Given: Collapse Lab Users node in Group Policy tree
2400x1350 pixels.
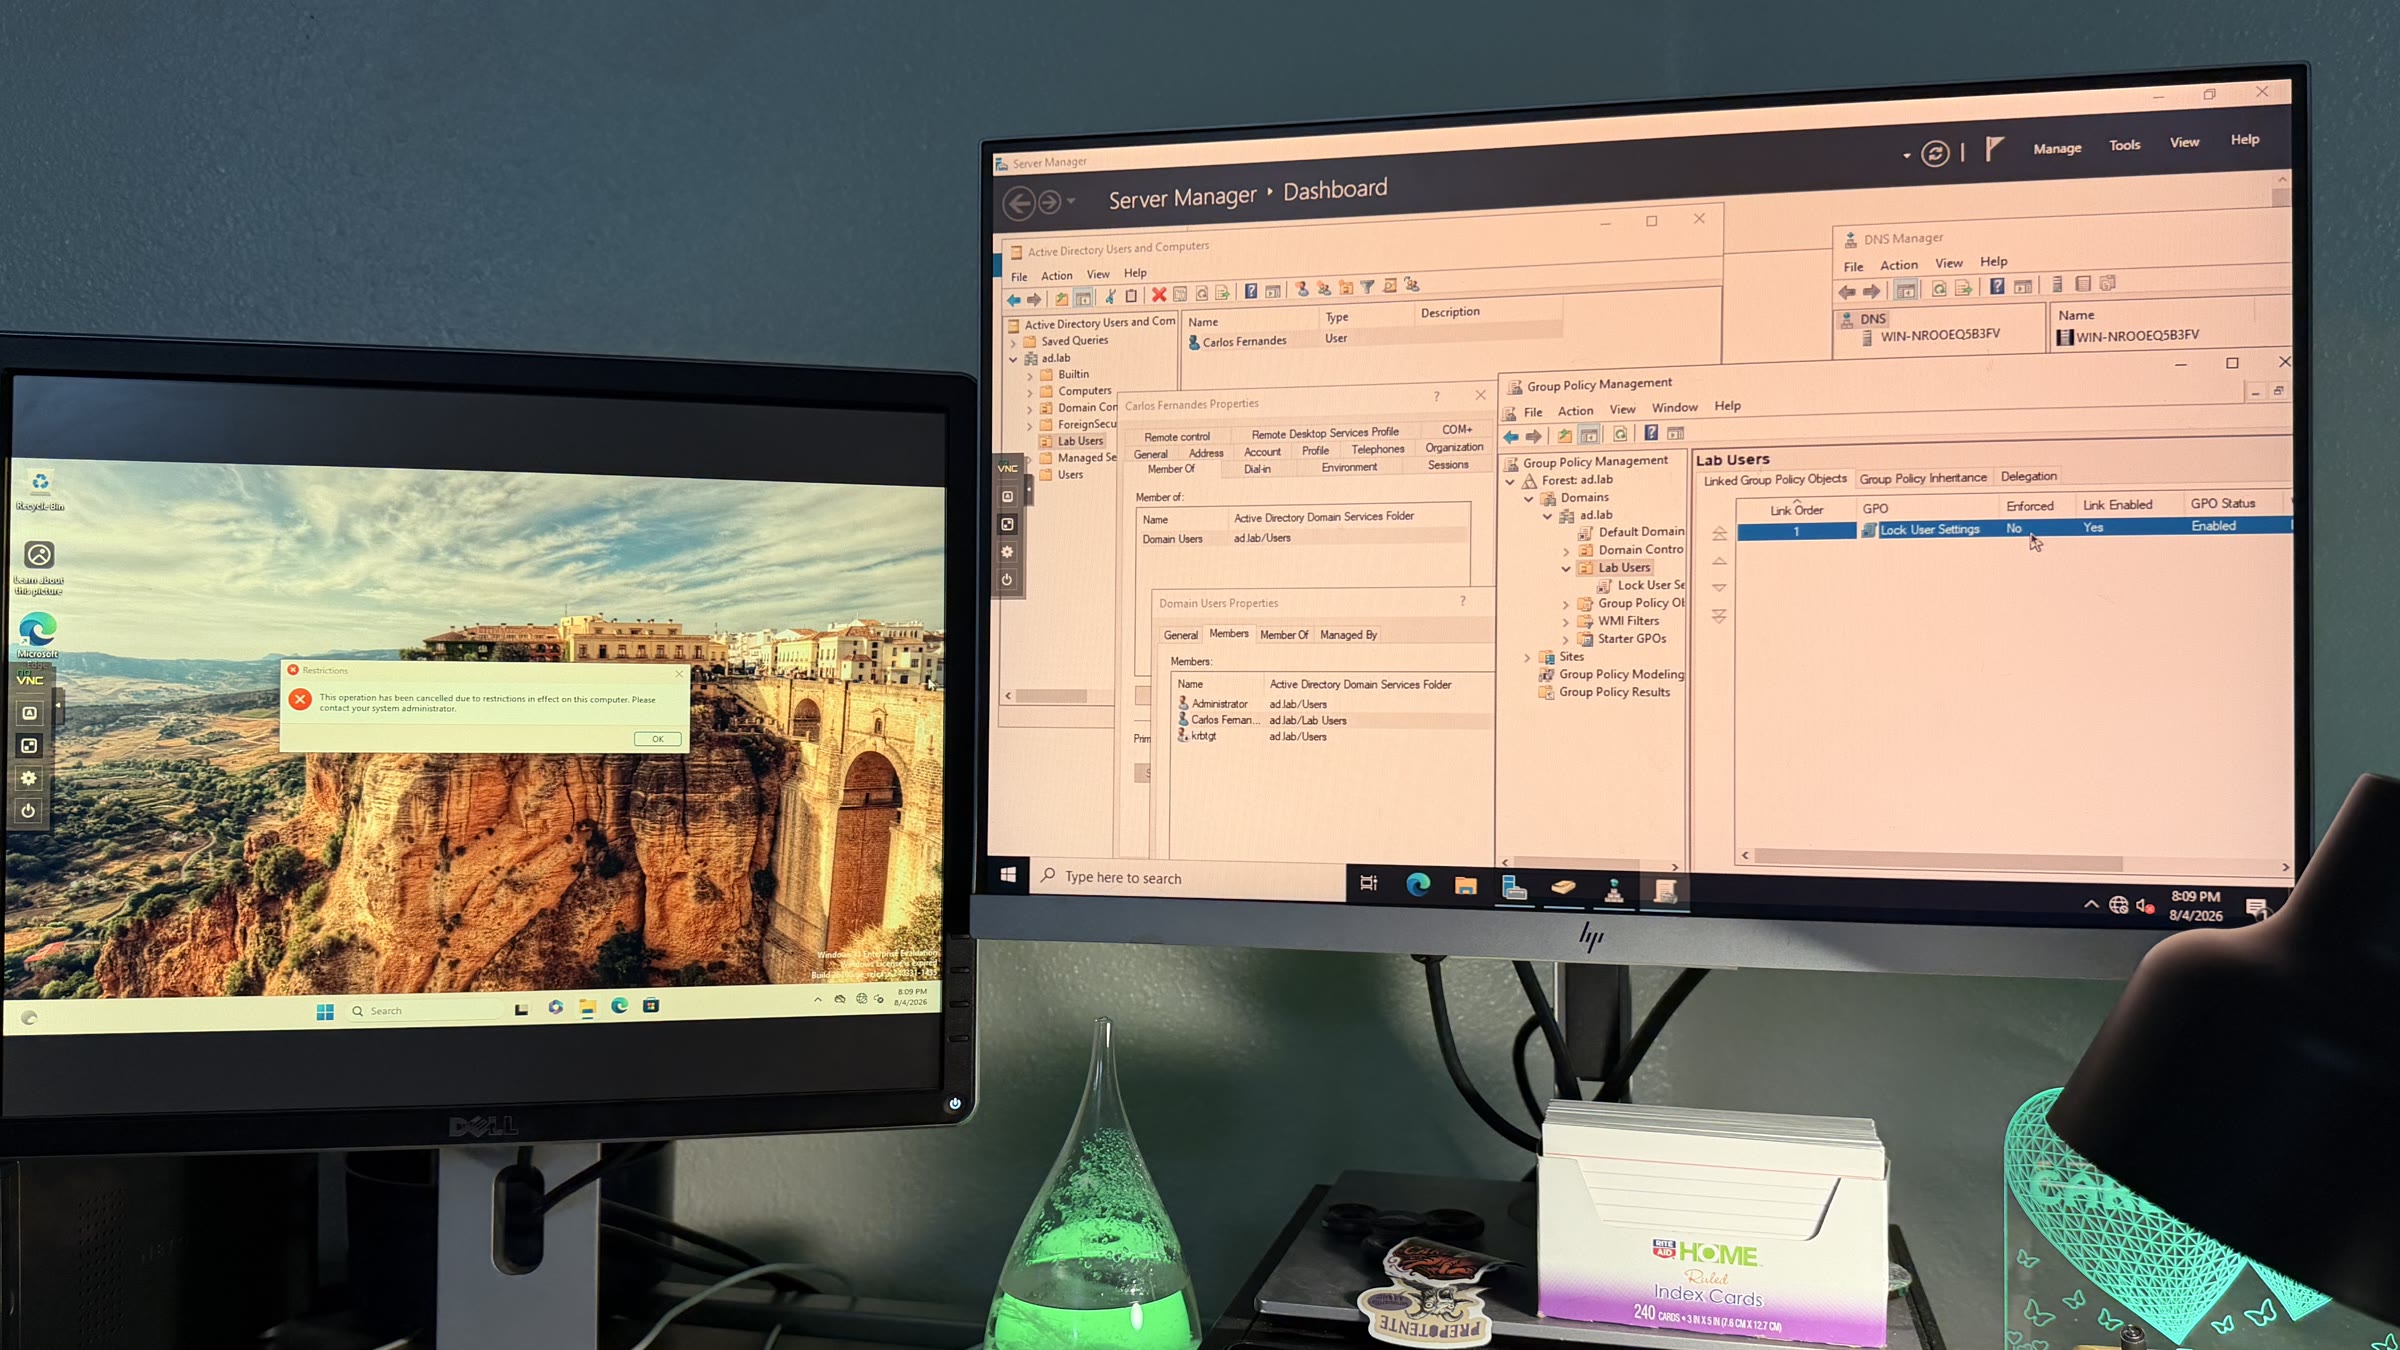Looking at the screenshot, I should click(x=1566, y=569).
